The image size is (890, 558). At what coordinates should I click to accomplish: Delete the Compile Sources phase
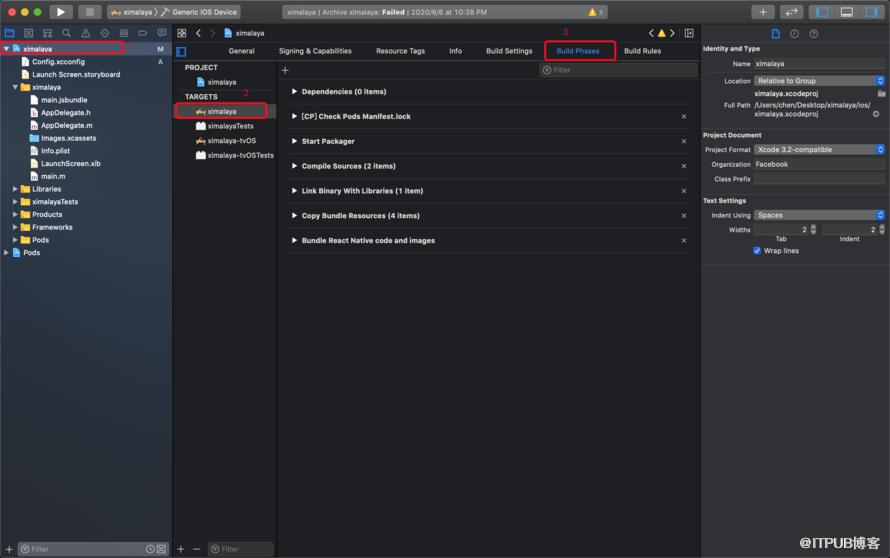tap(683, 166)
